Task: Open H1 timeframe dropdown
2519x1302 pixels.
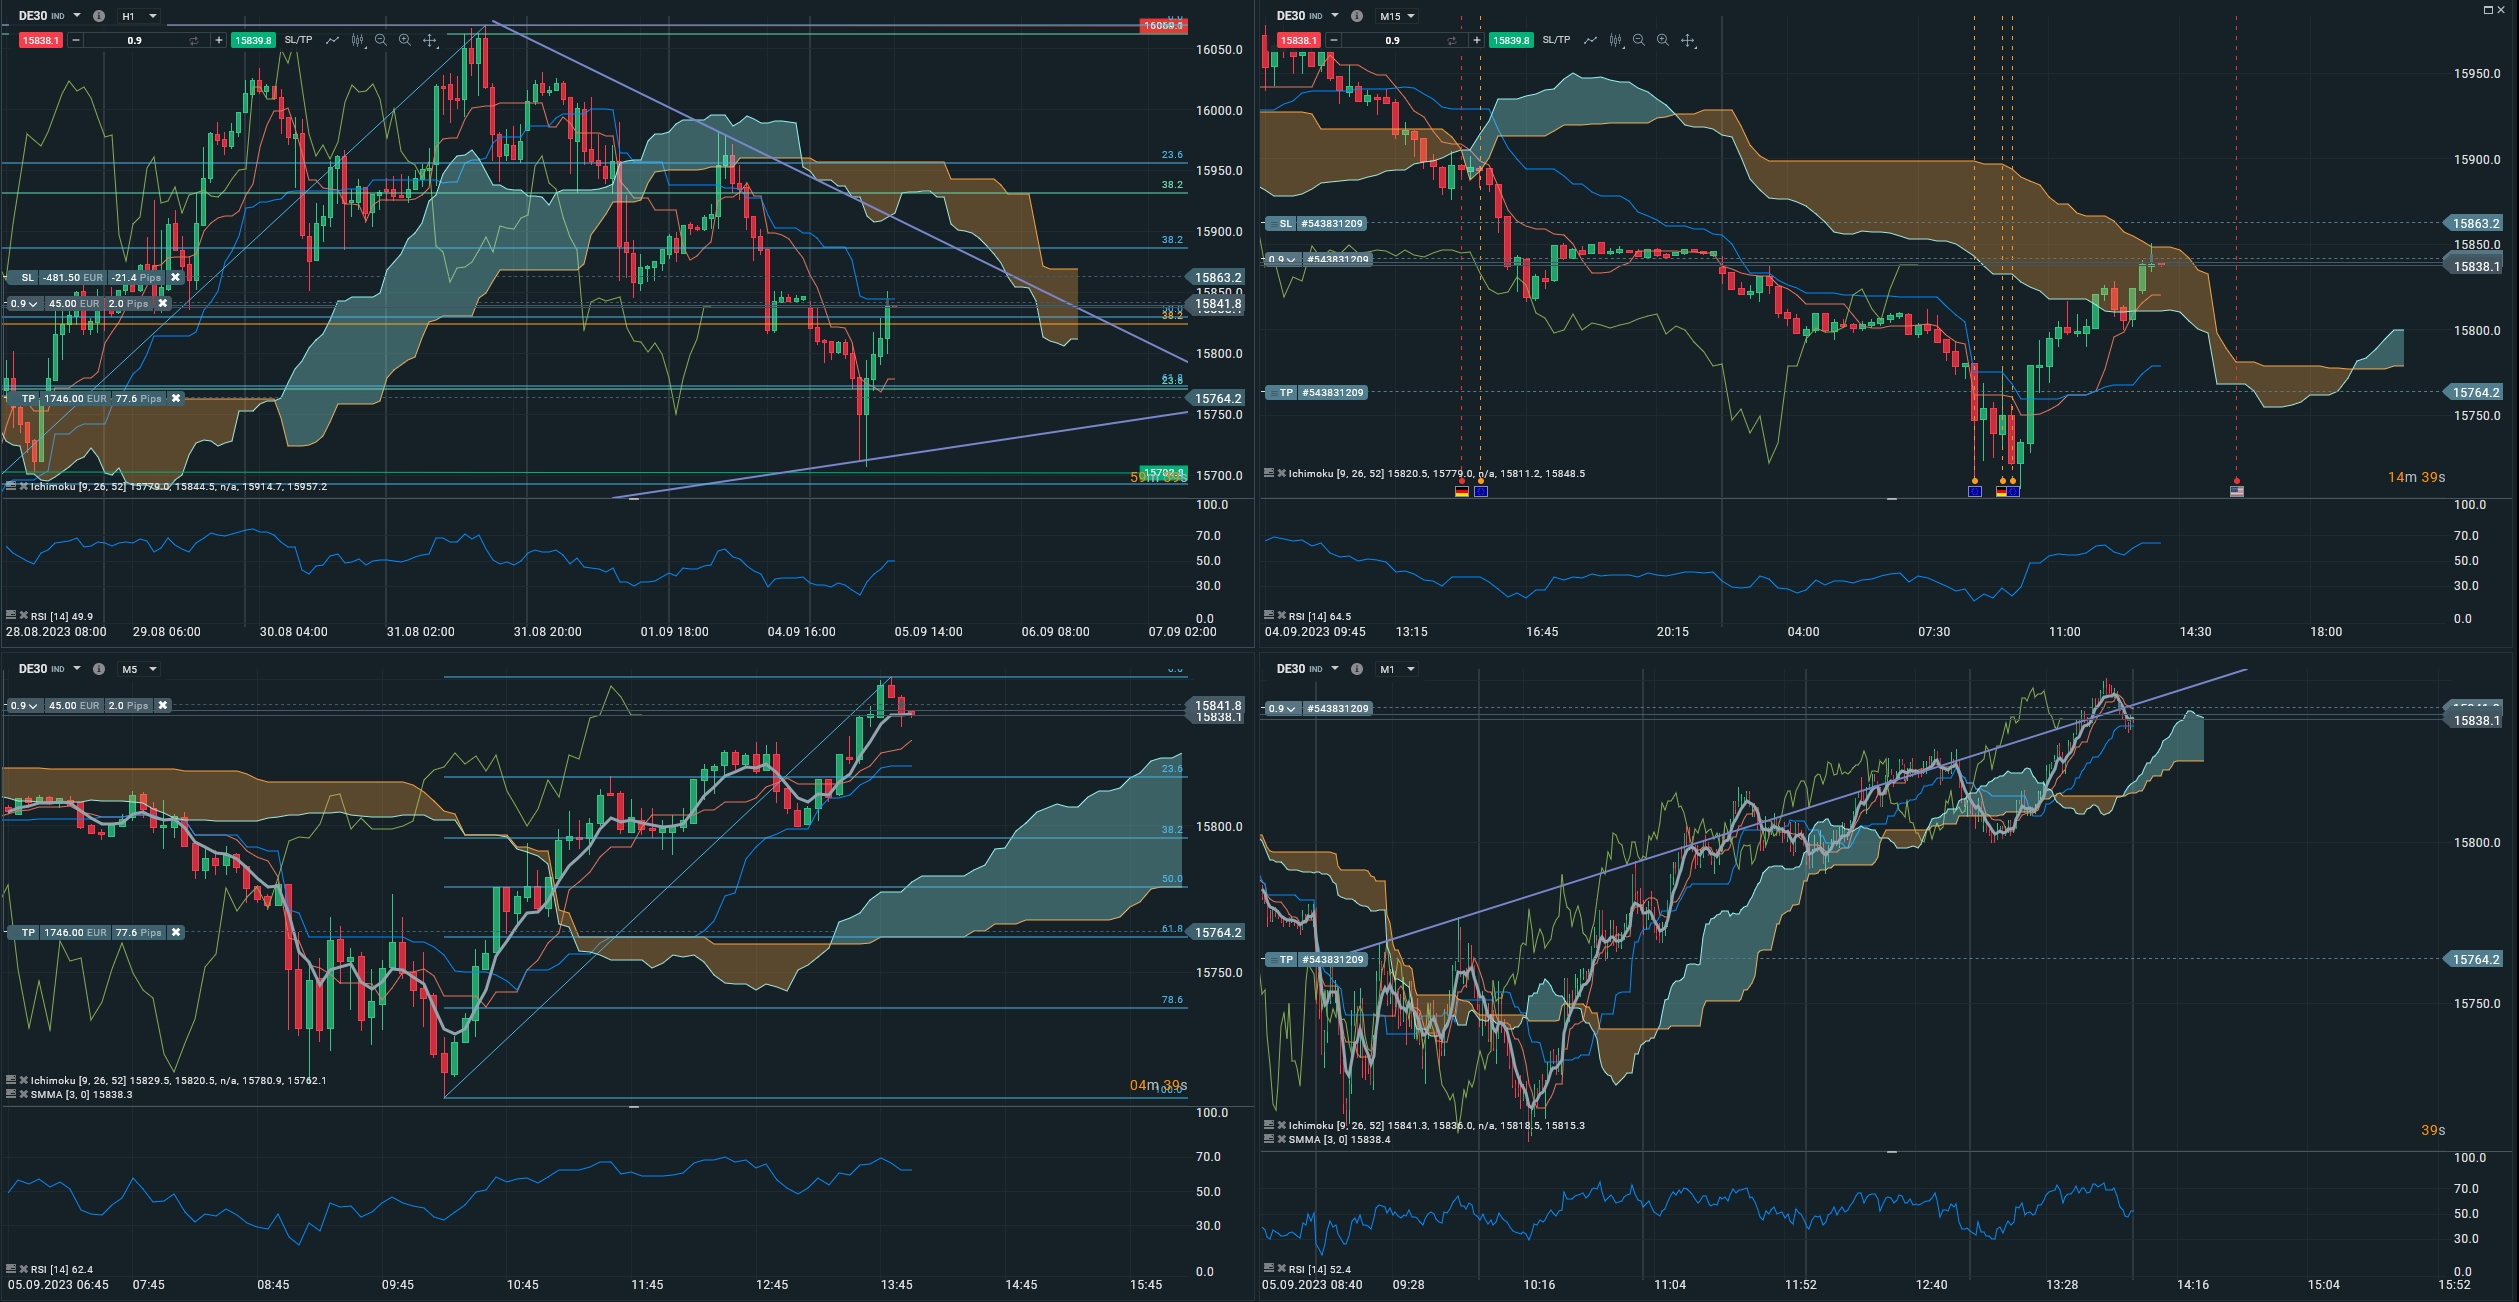Action: coord(139,16)
